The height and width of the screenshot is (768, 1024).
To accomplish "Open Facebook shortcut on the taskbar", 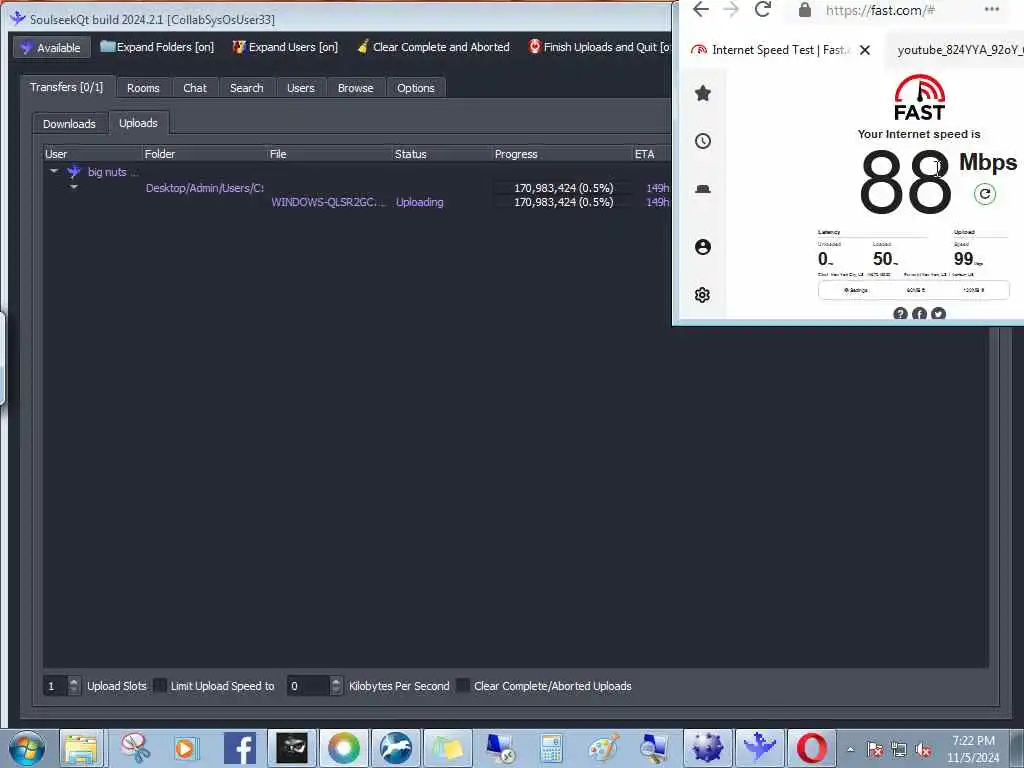I will coord(240,748).
